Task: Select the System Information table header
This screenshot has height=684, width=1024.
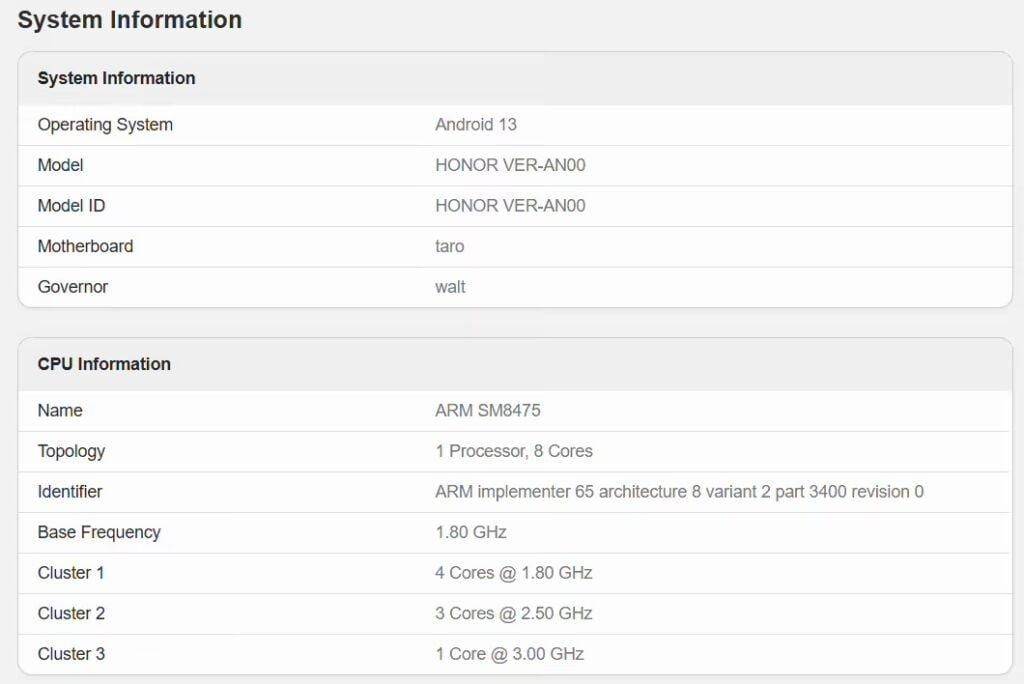Action: (116, 78)
